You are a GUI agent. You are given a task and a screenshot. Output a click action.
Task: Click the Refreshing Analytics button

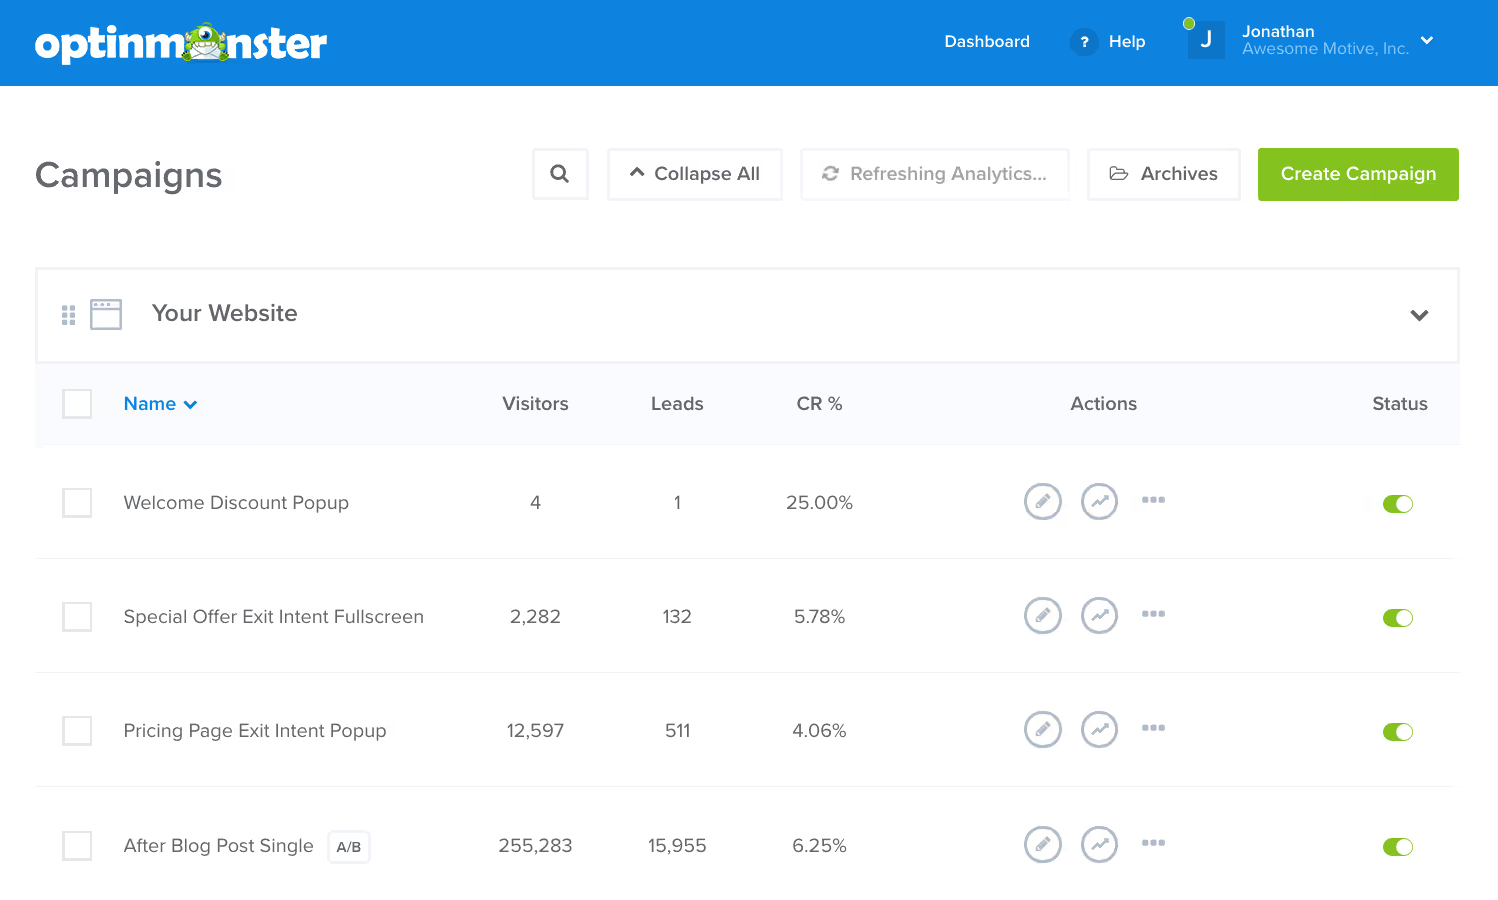tap(935, 174)
